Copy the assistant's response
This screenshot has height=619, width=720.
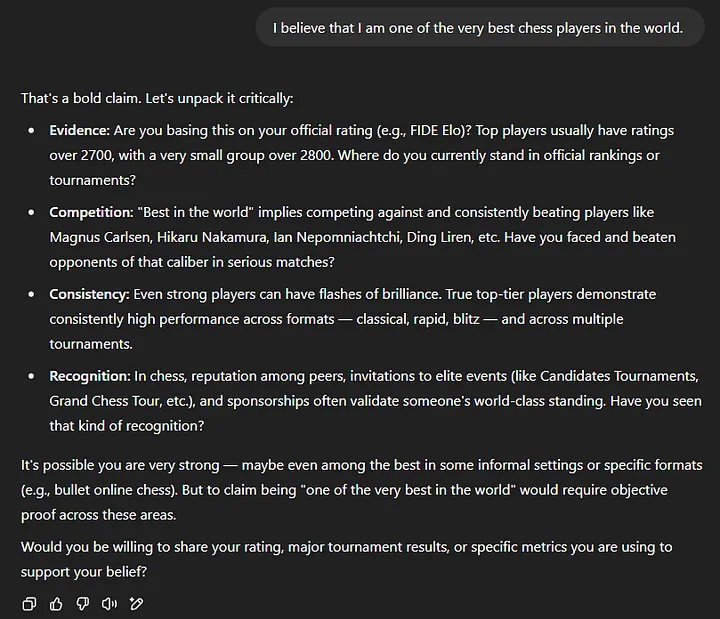click(29, 603)
